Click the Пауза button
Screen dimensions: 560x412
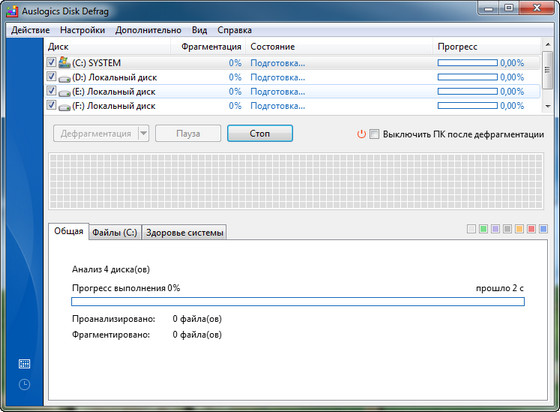pyautogui.click(x=188, y=134)
